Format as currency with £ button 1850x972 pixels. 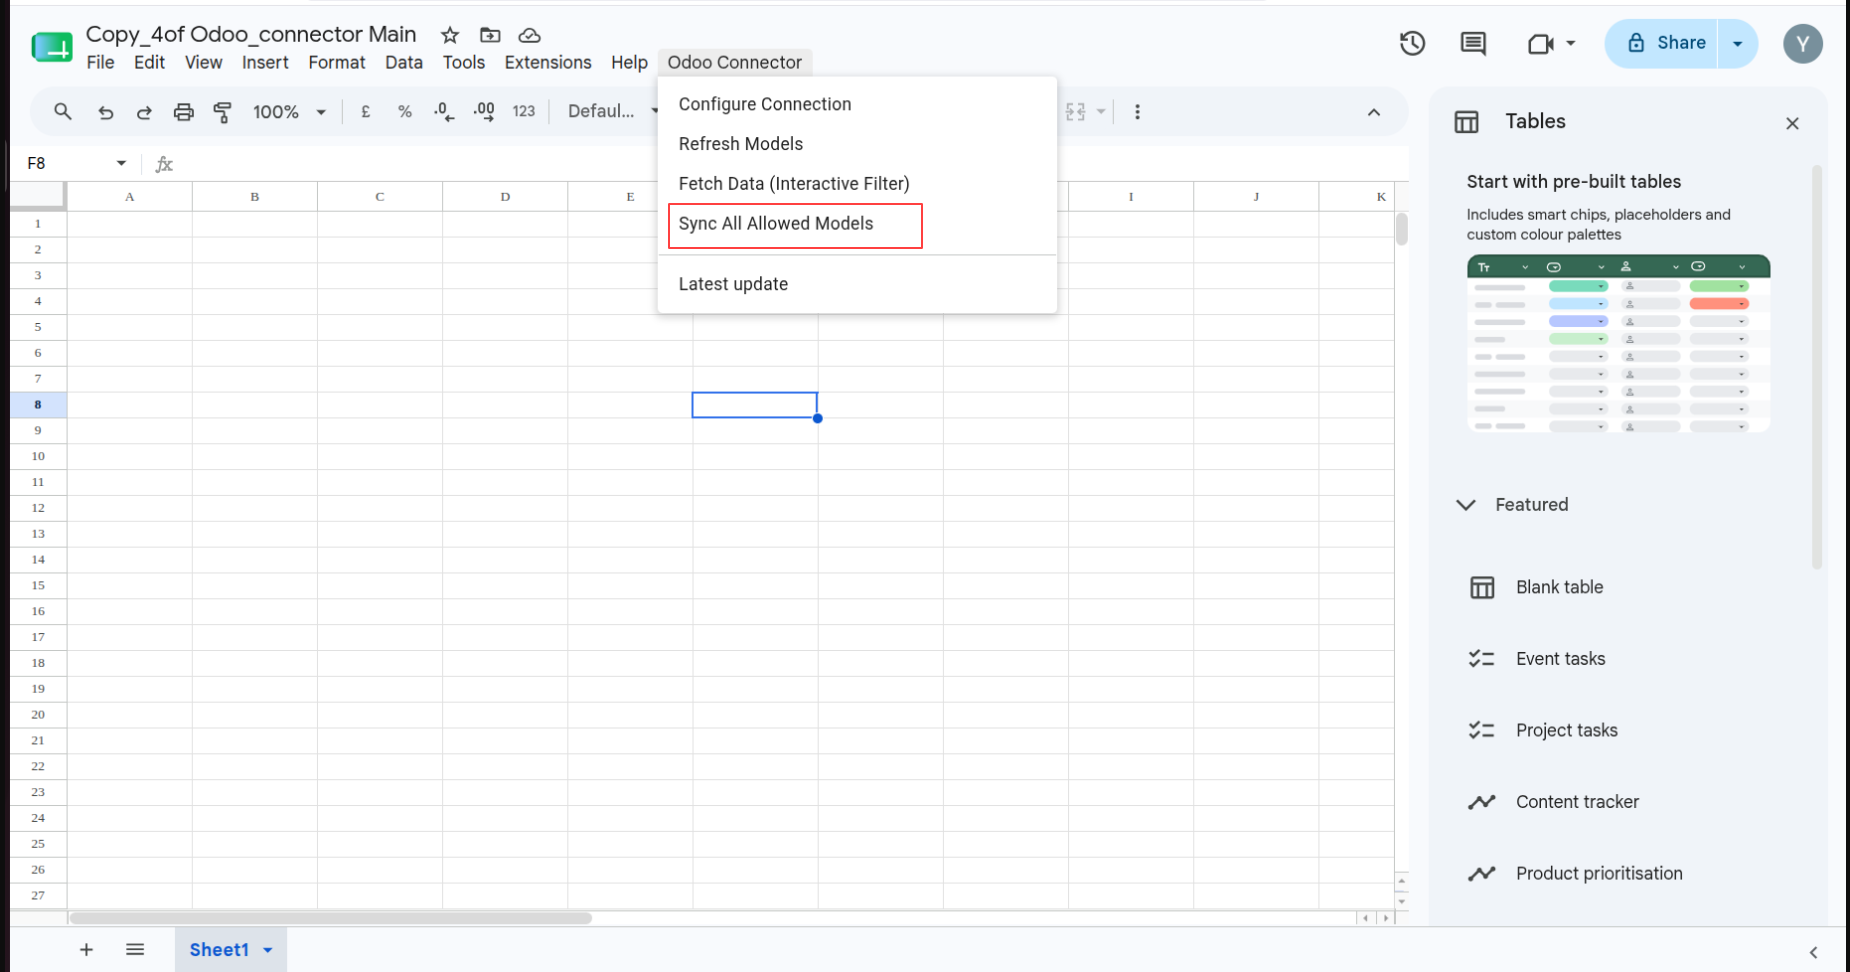tap(365, 112)
